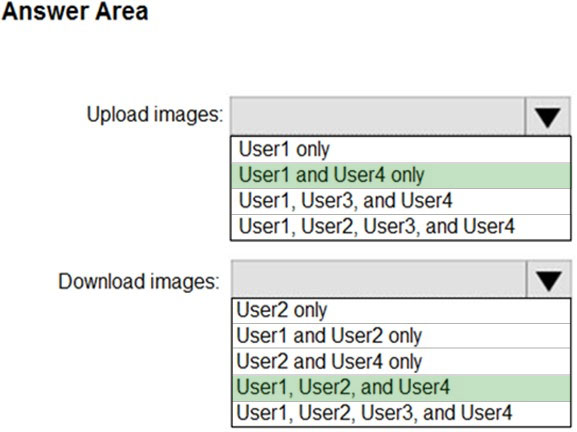This screenshot has width=577, height=432.
Task: Select "User1 only" in Upload list
Action: (x=401, y=149)
